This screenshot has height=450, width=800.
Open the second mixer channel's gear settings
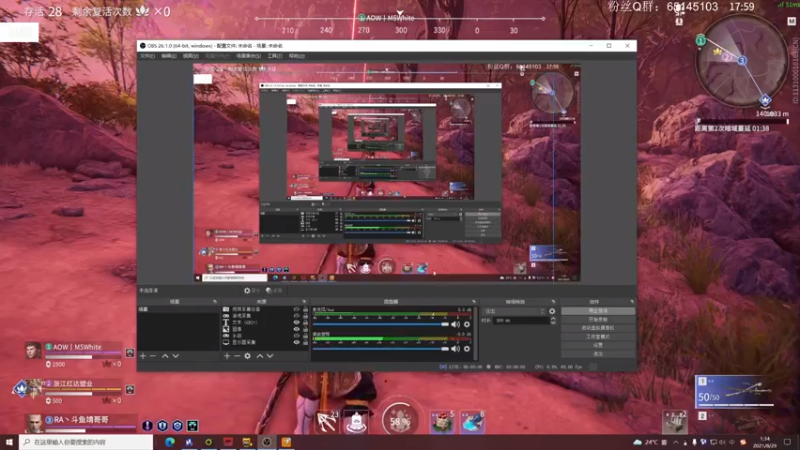point(467,349)
